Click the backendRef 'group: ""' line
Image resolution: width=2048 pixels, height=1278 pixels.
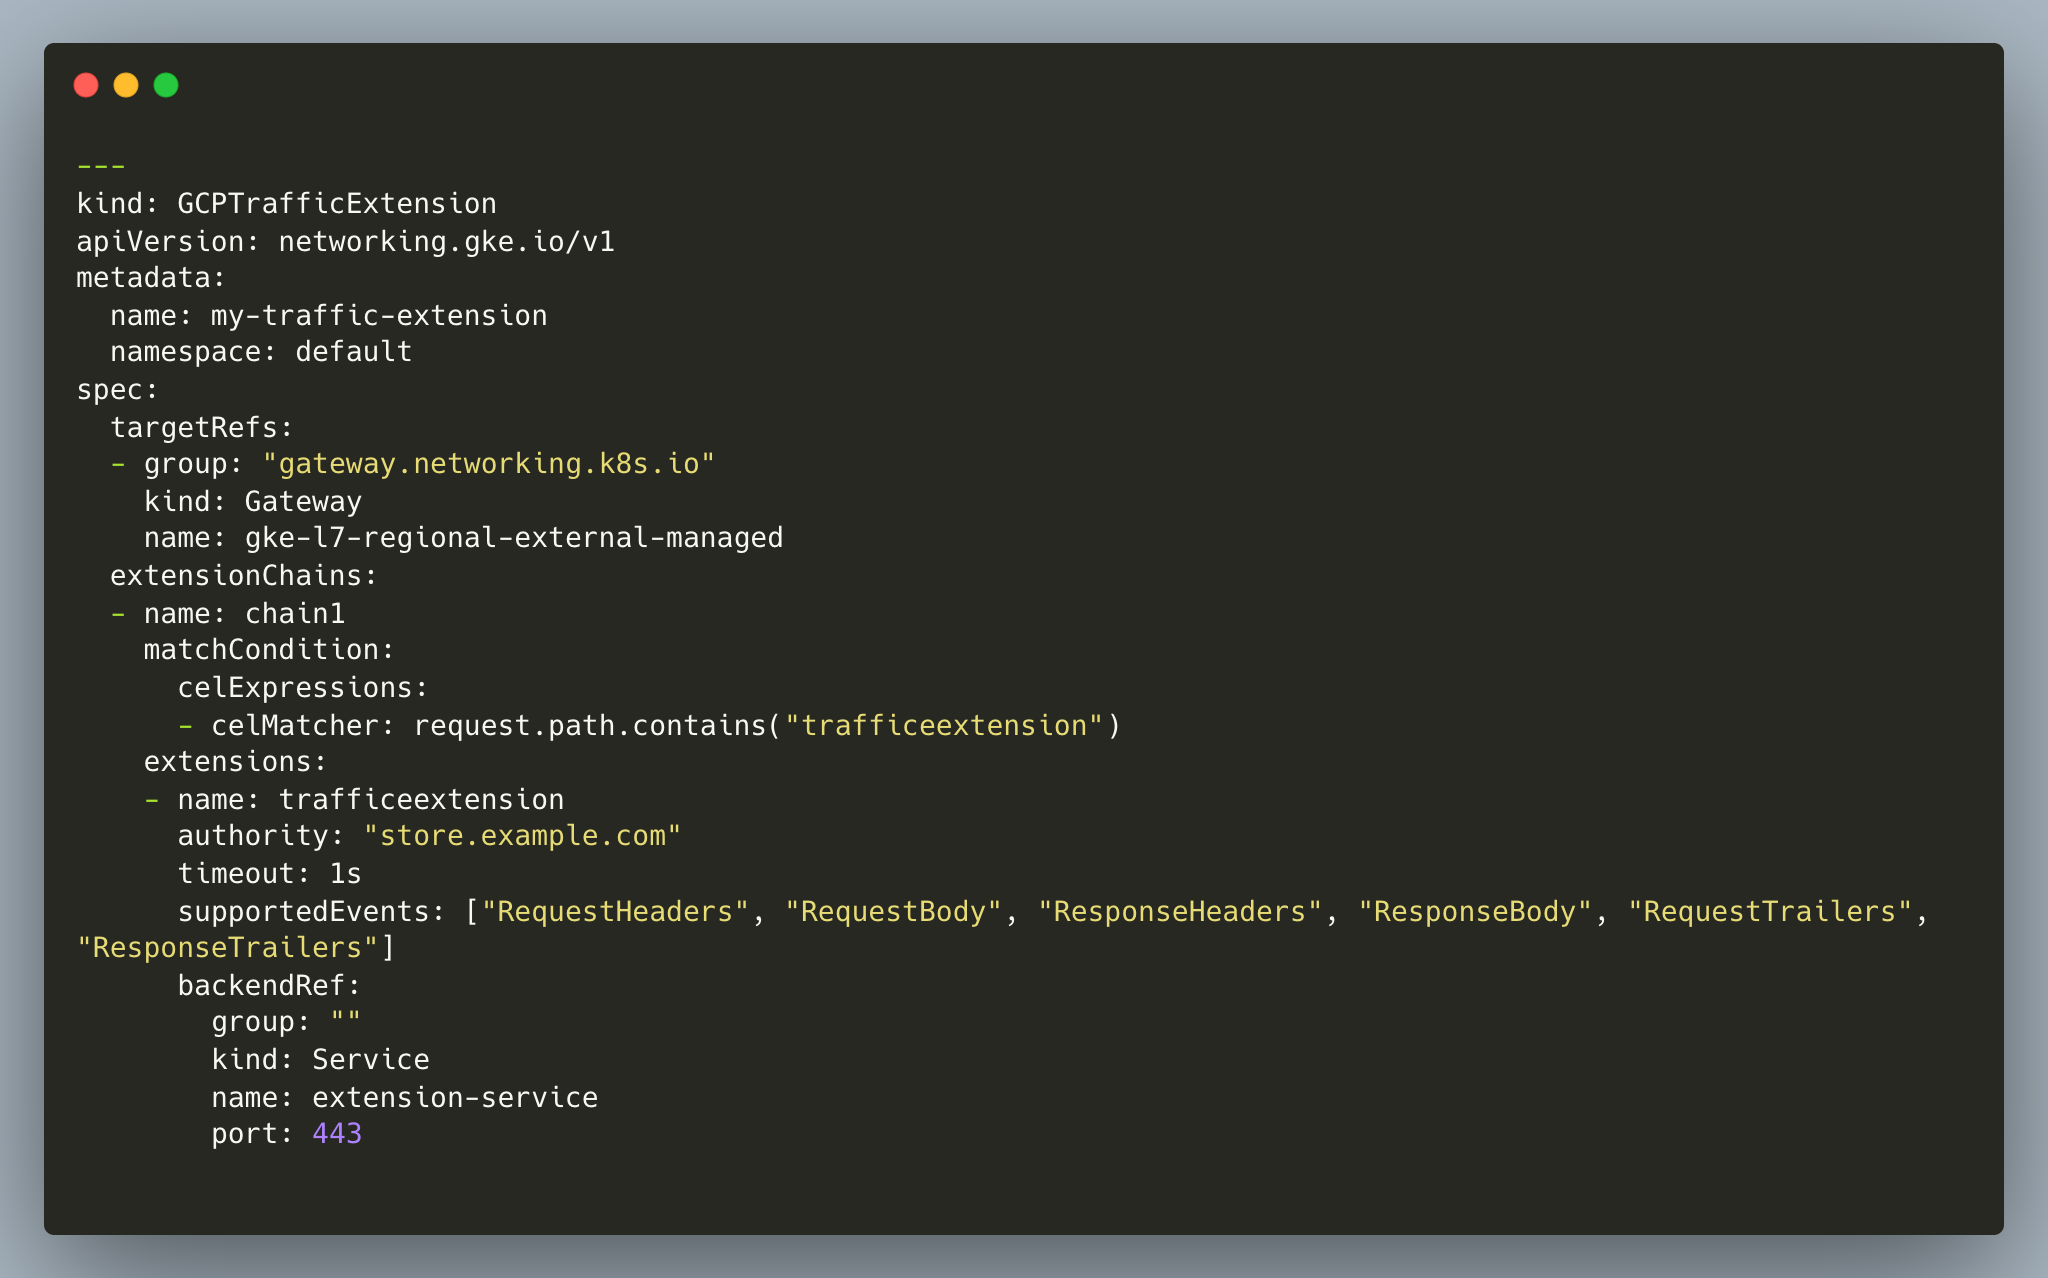[x=286, y=1022]
